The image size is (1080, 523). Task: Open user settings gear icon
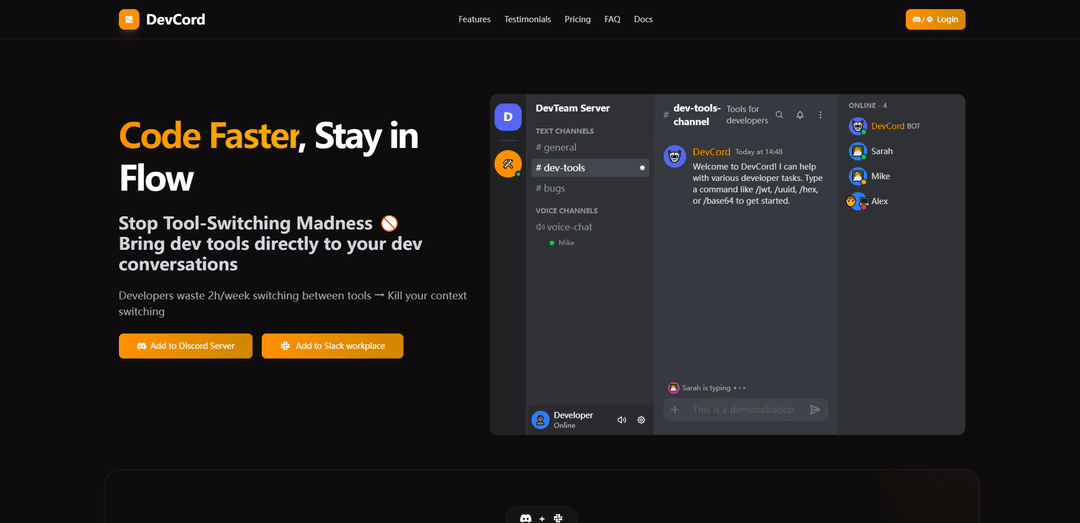click(641, 420)
